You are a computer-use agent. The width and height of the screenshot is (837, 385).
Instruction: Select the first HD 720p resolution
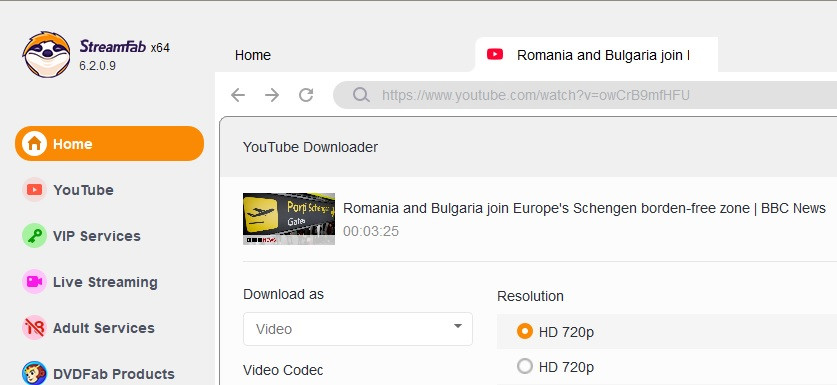pyautogui.click(x=525, y=332)
